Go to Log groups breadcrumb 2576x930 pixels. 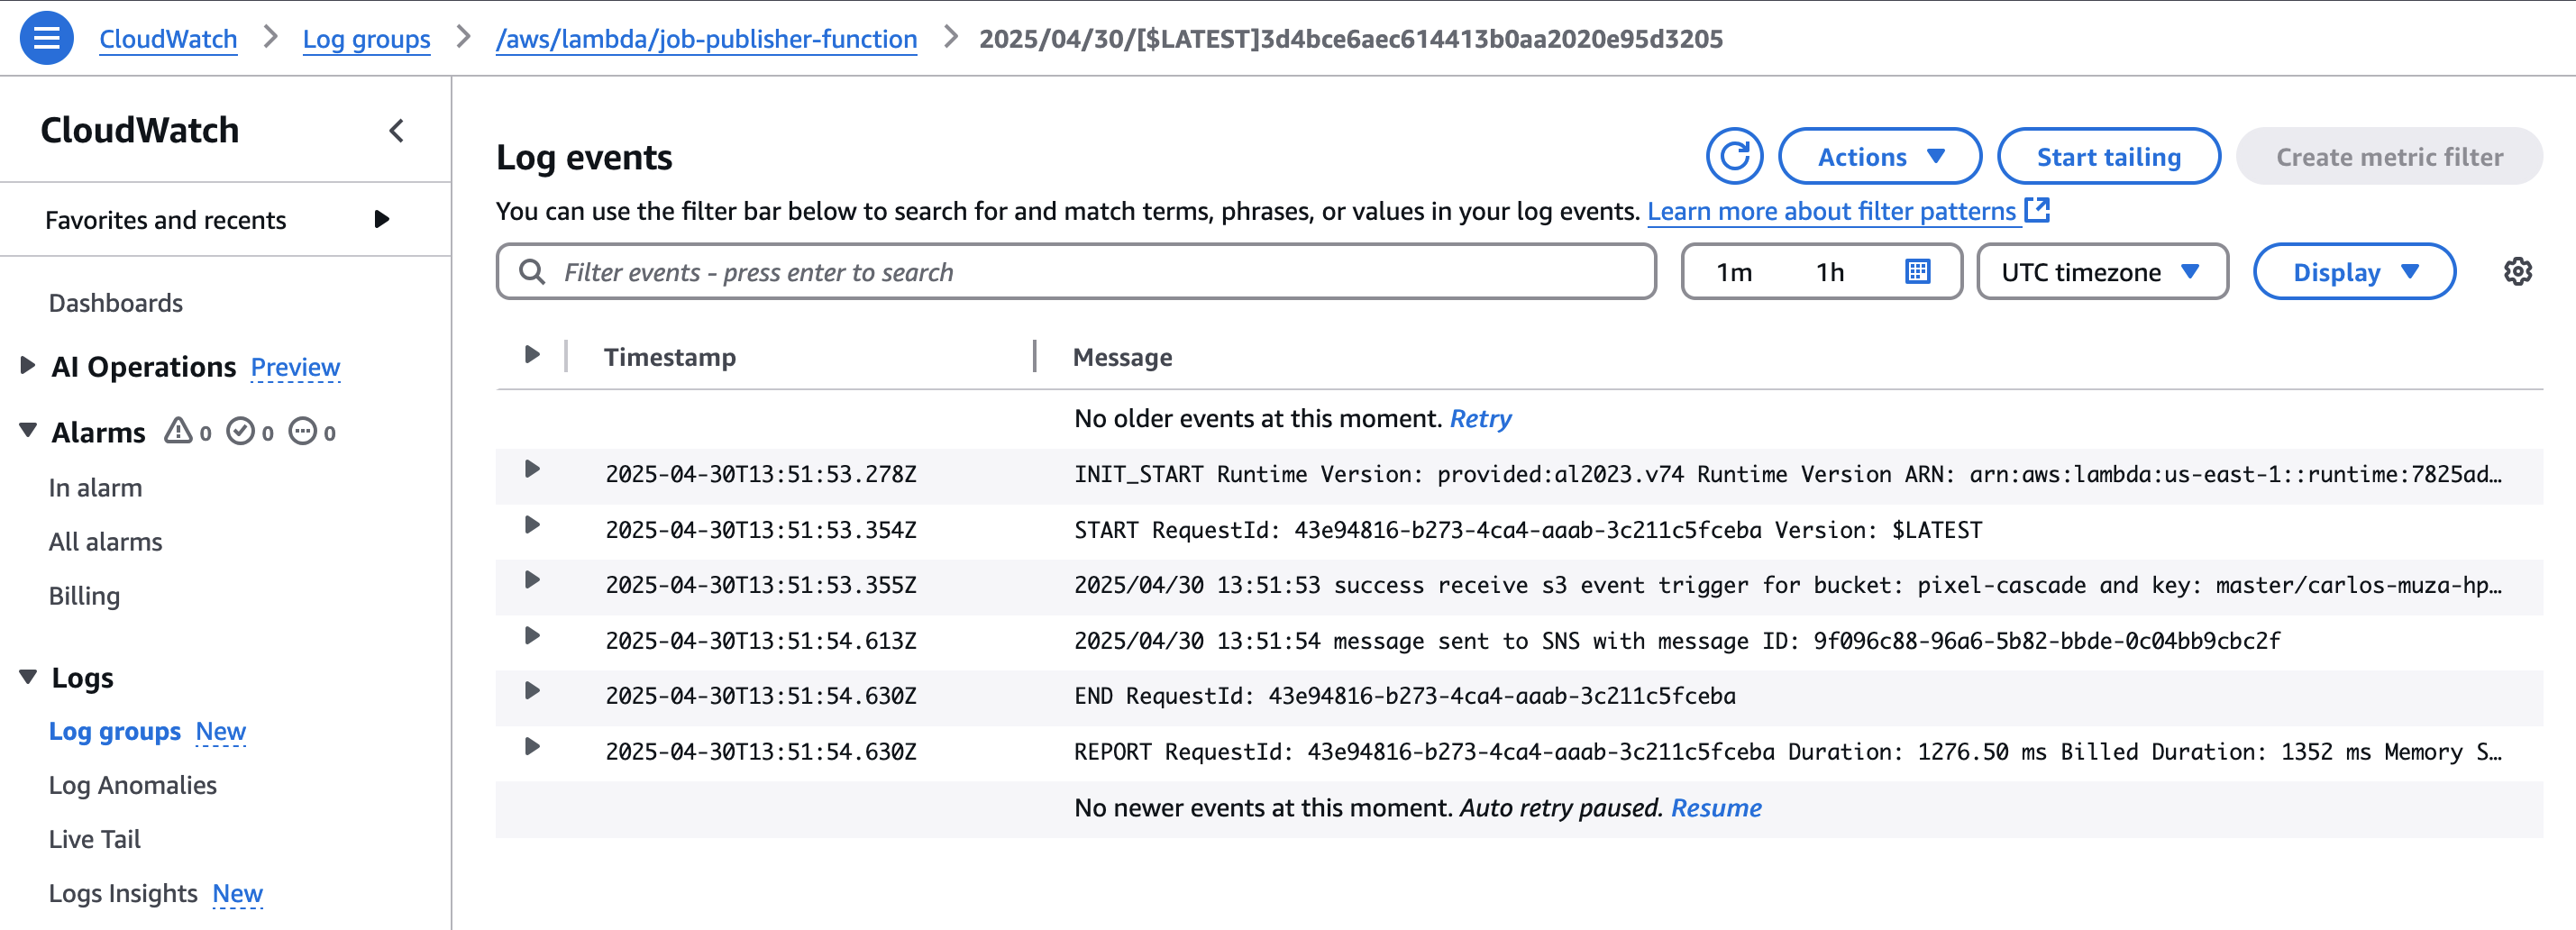tap(366, 38)
